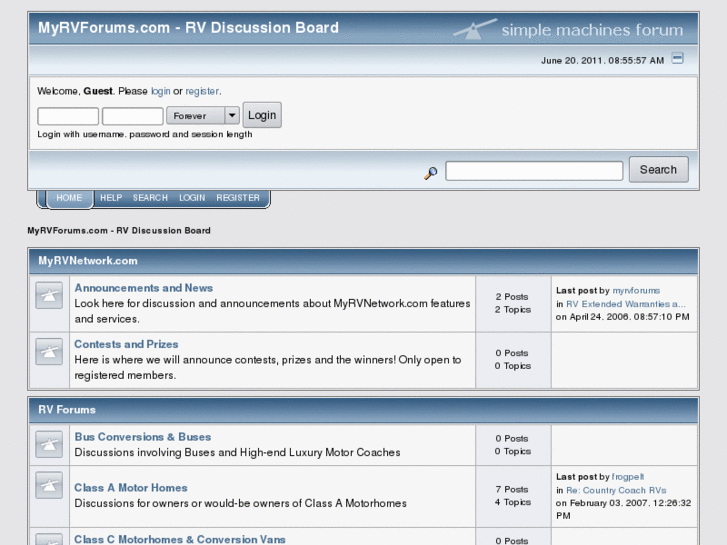This screenshot has height=545, width=727.
Task: Open the RV Extended Warranties last post
Action: pyautogui.click(x=625, y=304)
